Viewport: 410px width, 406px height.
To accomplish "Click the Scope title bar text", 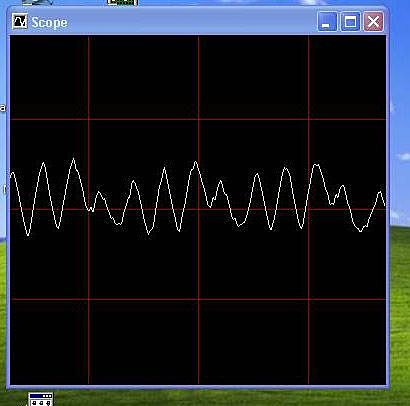I will pyautogui.click(x=49, y=22).
